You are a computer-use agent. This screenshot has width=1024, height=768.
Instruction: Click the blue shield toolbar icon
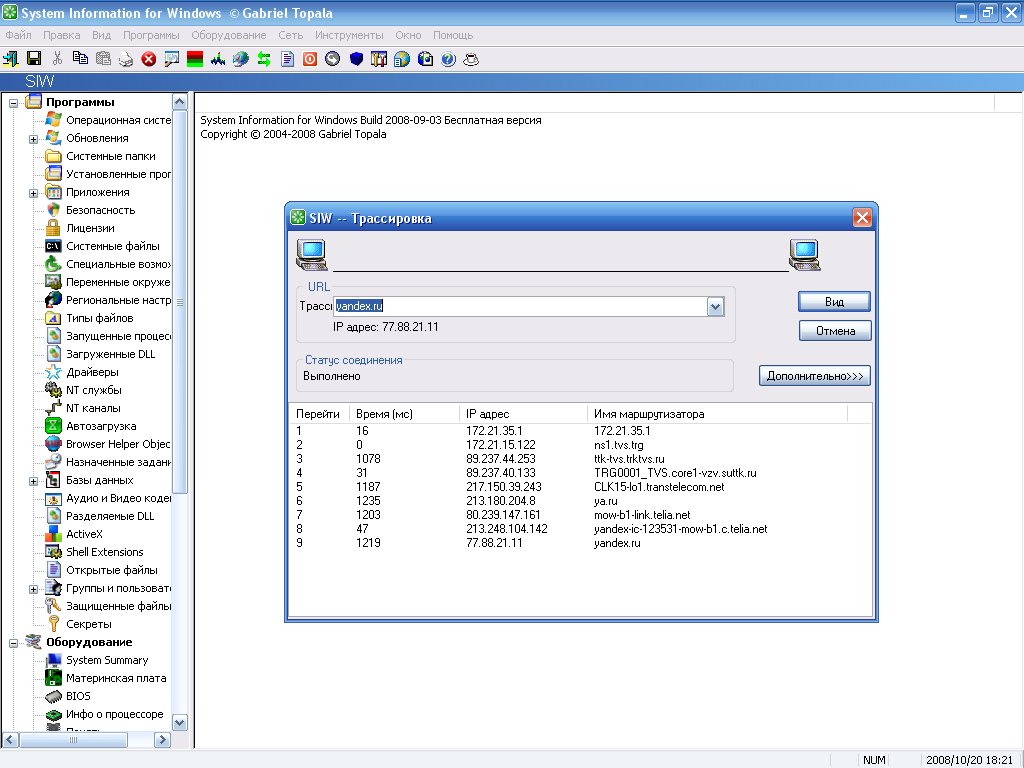coord(356,59)
